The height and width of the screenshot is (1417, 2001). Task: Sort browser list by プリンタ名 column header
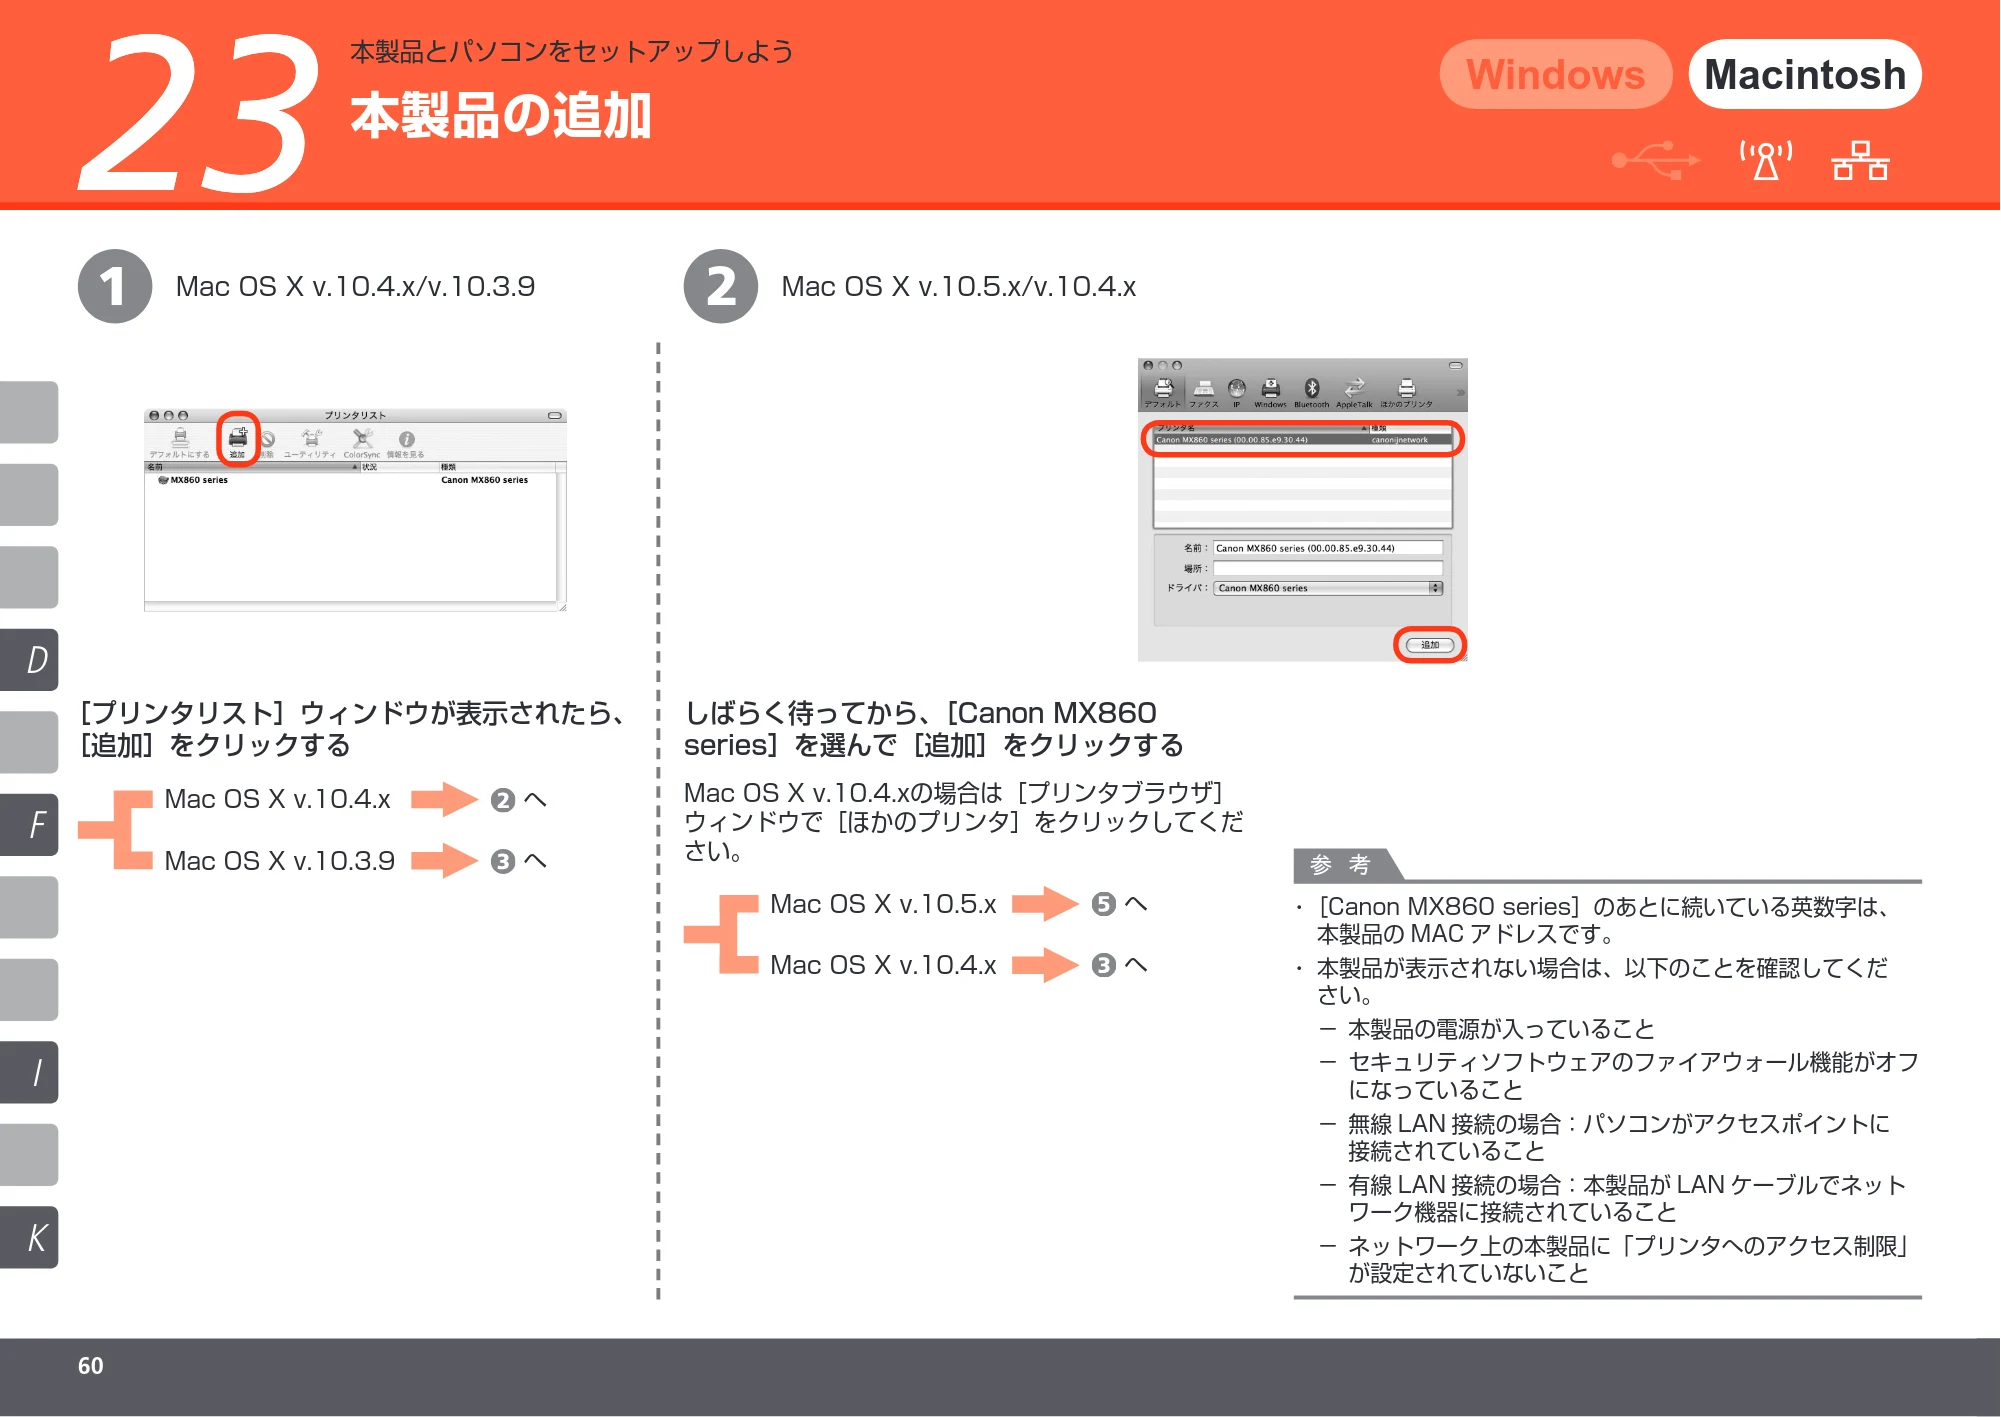click(1261, 428)
